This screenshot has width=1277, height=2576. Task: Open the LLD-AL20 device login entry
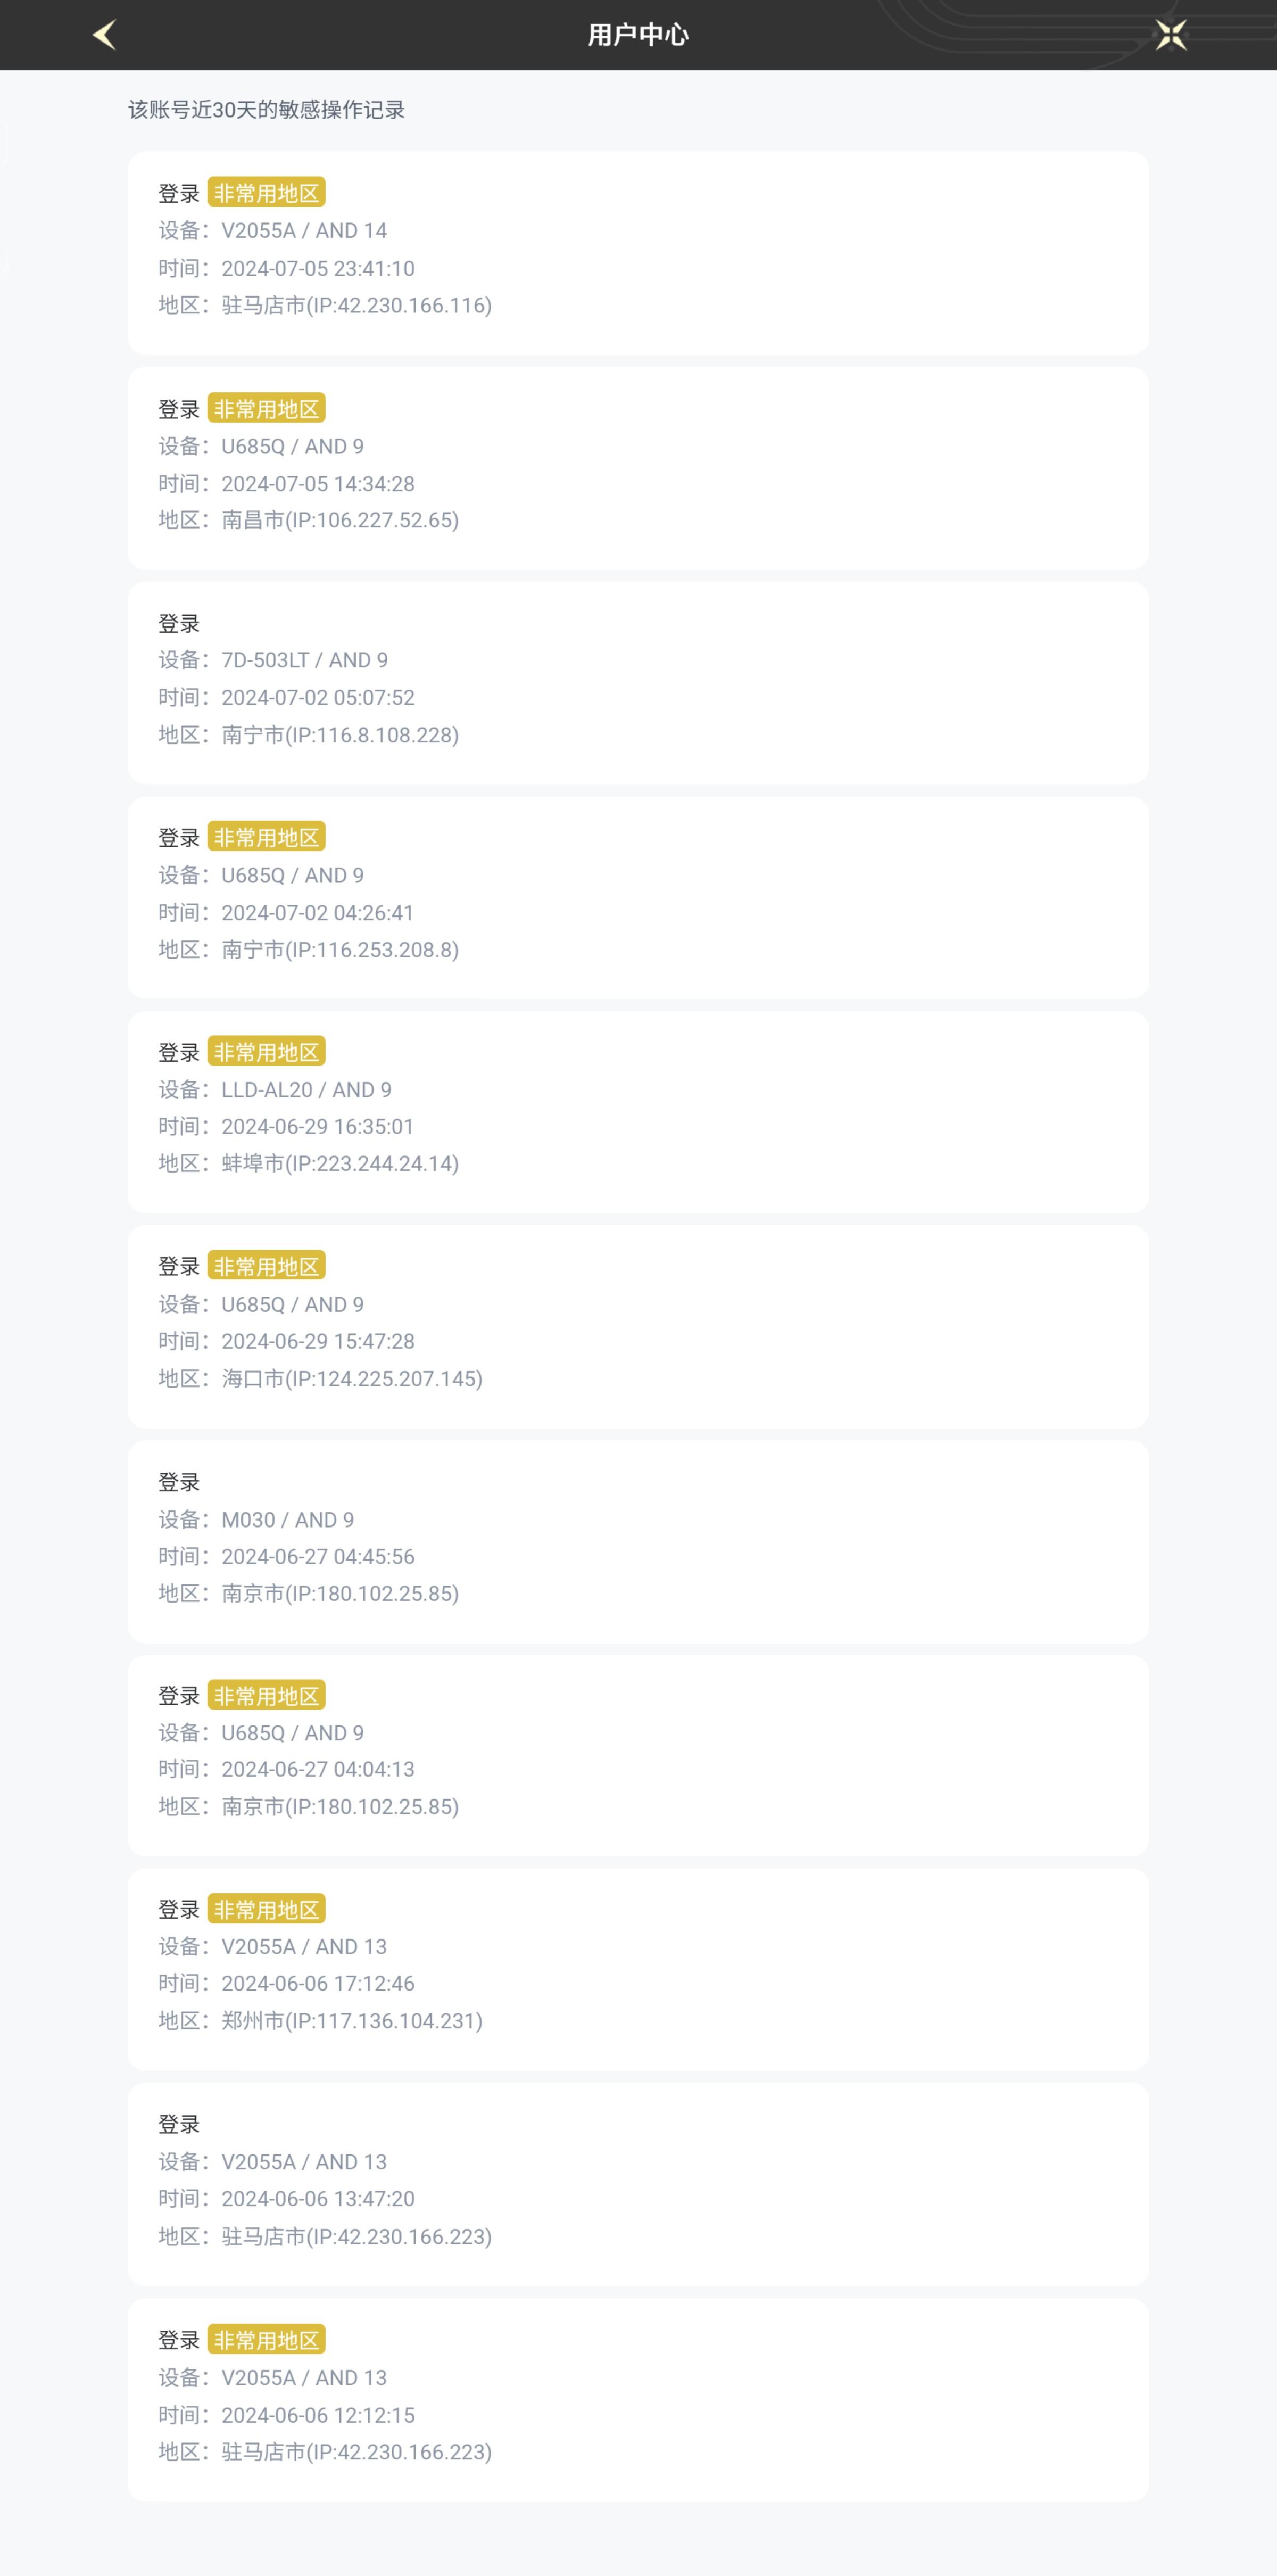click(x=638, y=1112)
